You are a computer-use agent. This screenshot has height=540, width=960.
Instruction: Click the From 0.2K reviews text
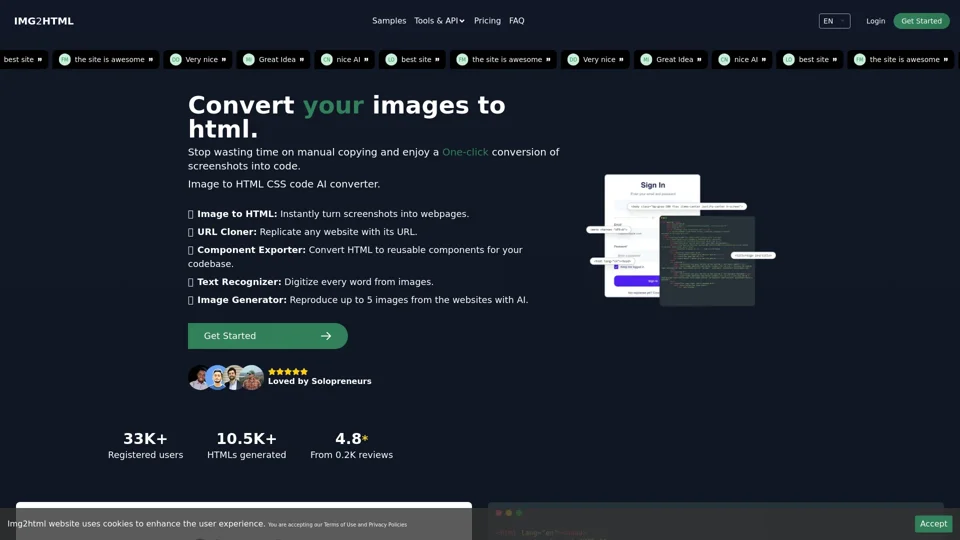coord(351,455)
